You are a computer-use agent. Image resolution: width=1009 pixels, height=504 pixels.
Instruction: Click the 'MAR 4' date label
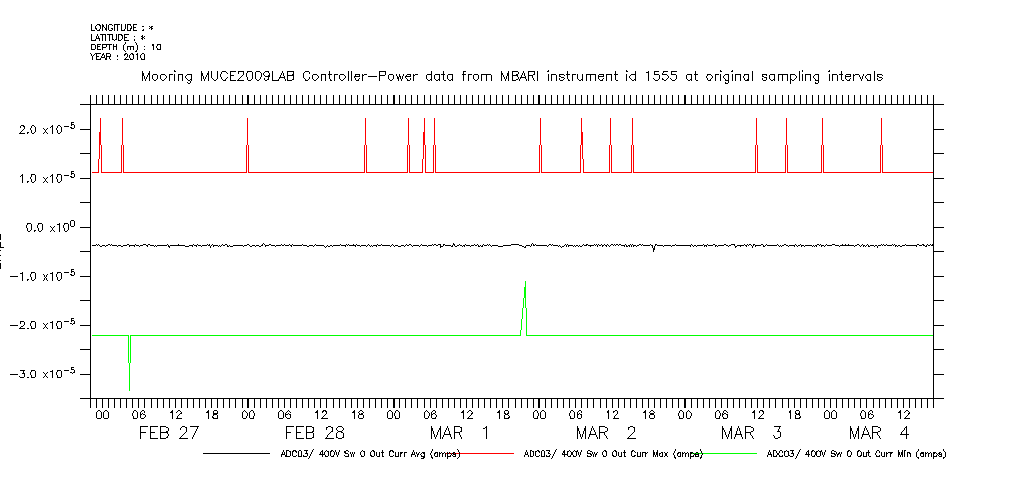[879, 433]
